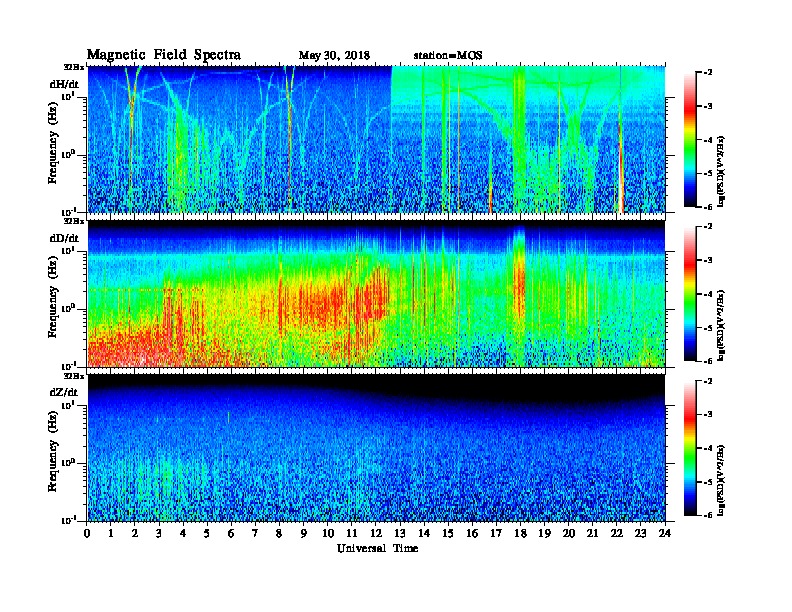Click the dH/dt spectrogram plot
Image resolution: width=792 pixels, height=612 pixels.
click(x=376, y=139)
